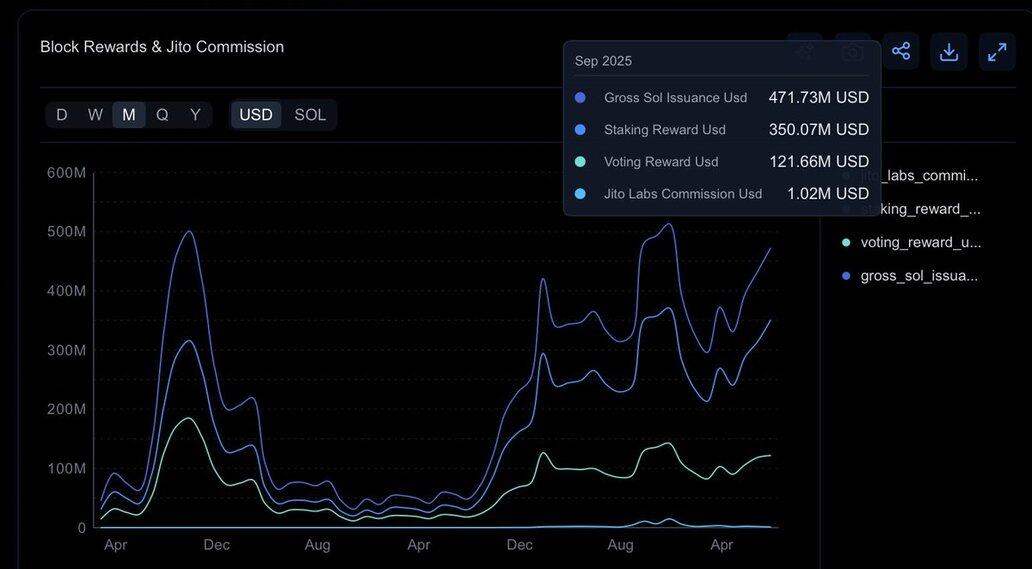1032x569 pixels.
Task: Switch to daily (D) interval
Action: click(x=62, y=115)
